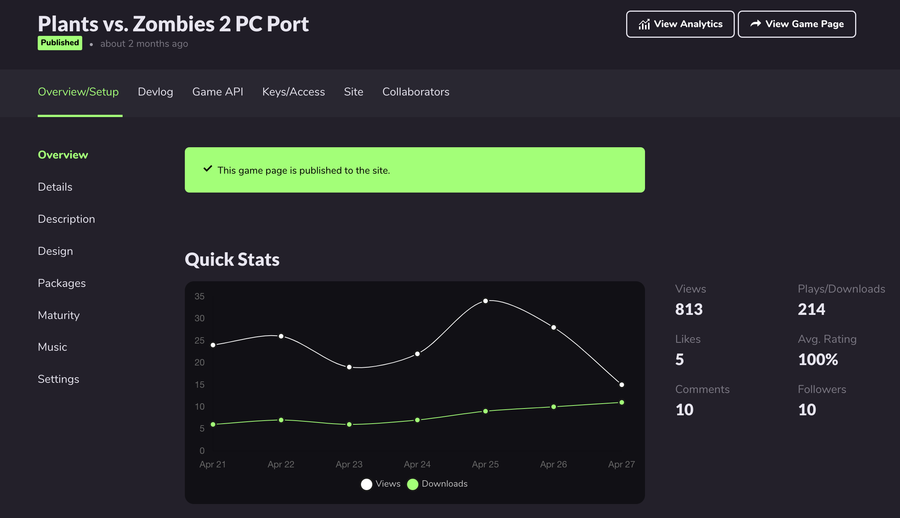The image size is (900, 518).
Task: Click the Avg. Rating value 100%
Action: coord(818,359)
